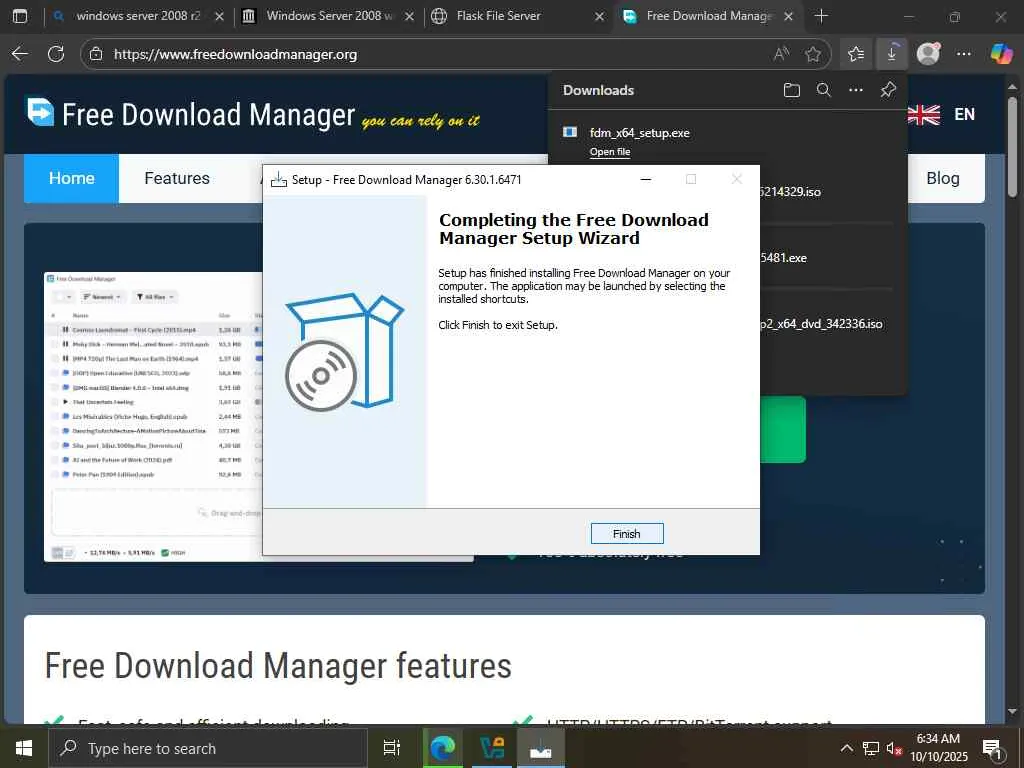Click the entry ending 5481.exe in Downloads
The width and height of the screenshot is (1024, 768).
click(783, 258)
